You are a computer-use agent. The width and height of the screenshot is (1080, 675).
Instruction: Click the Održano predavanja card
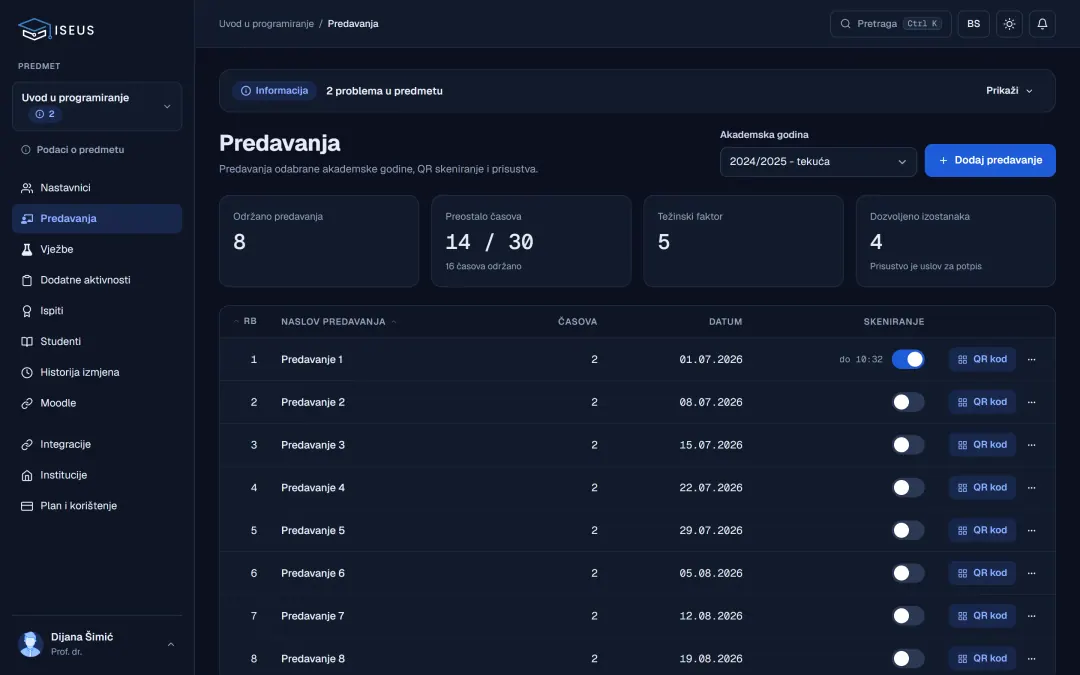(x=319, y=241)
